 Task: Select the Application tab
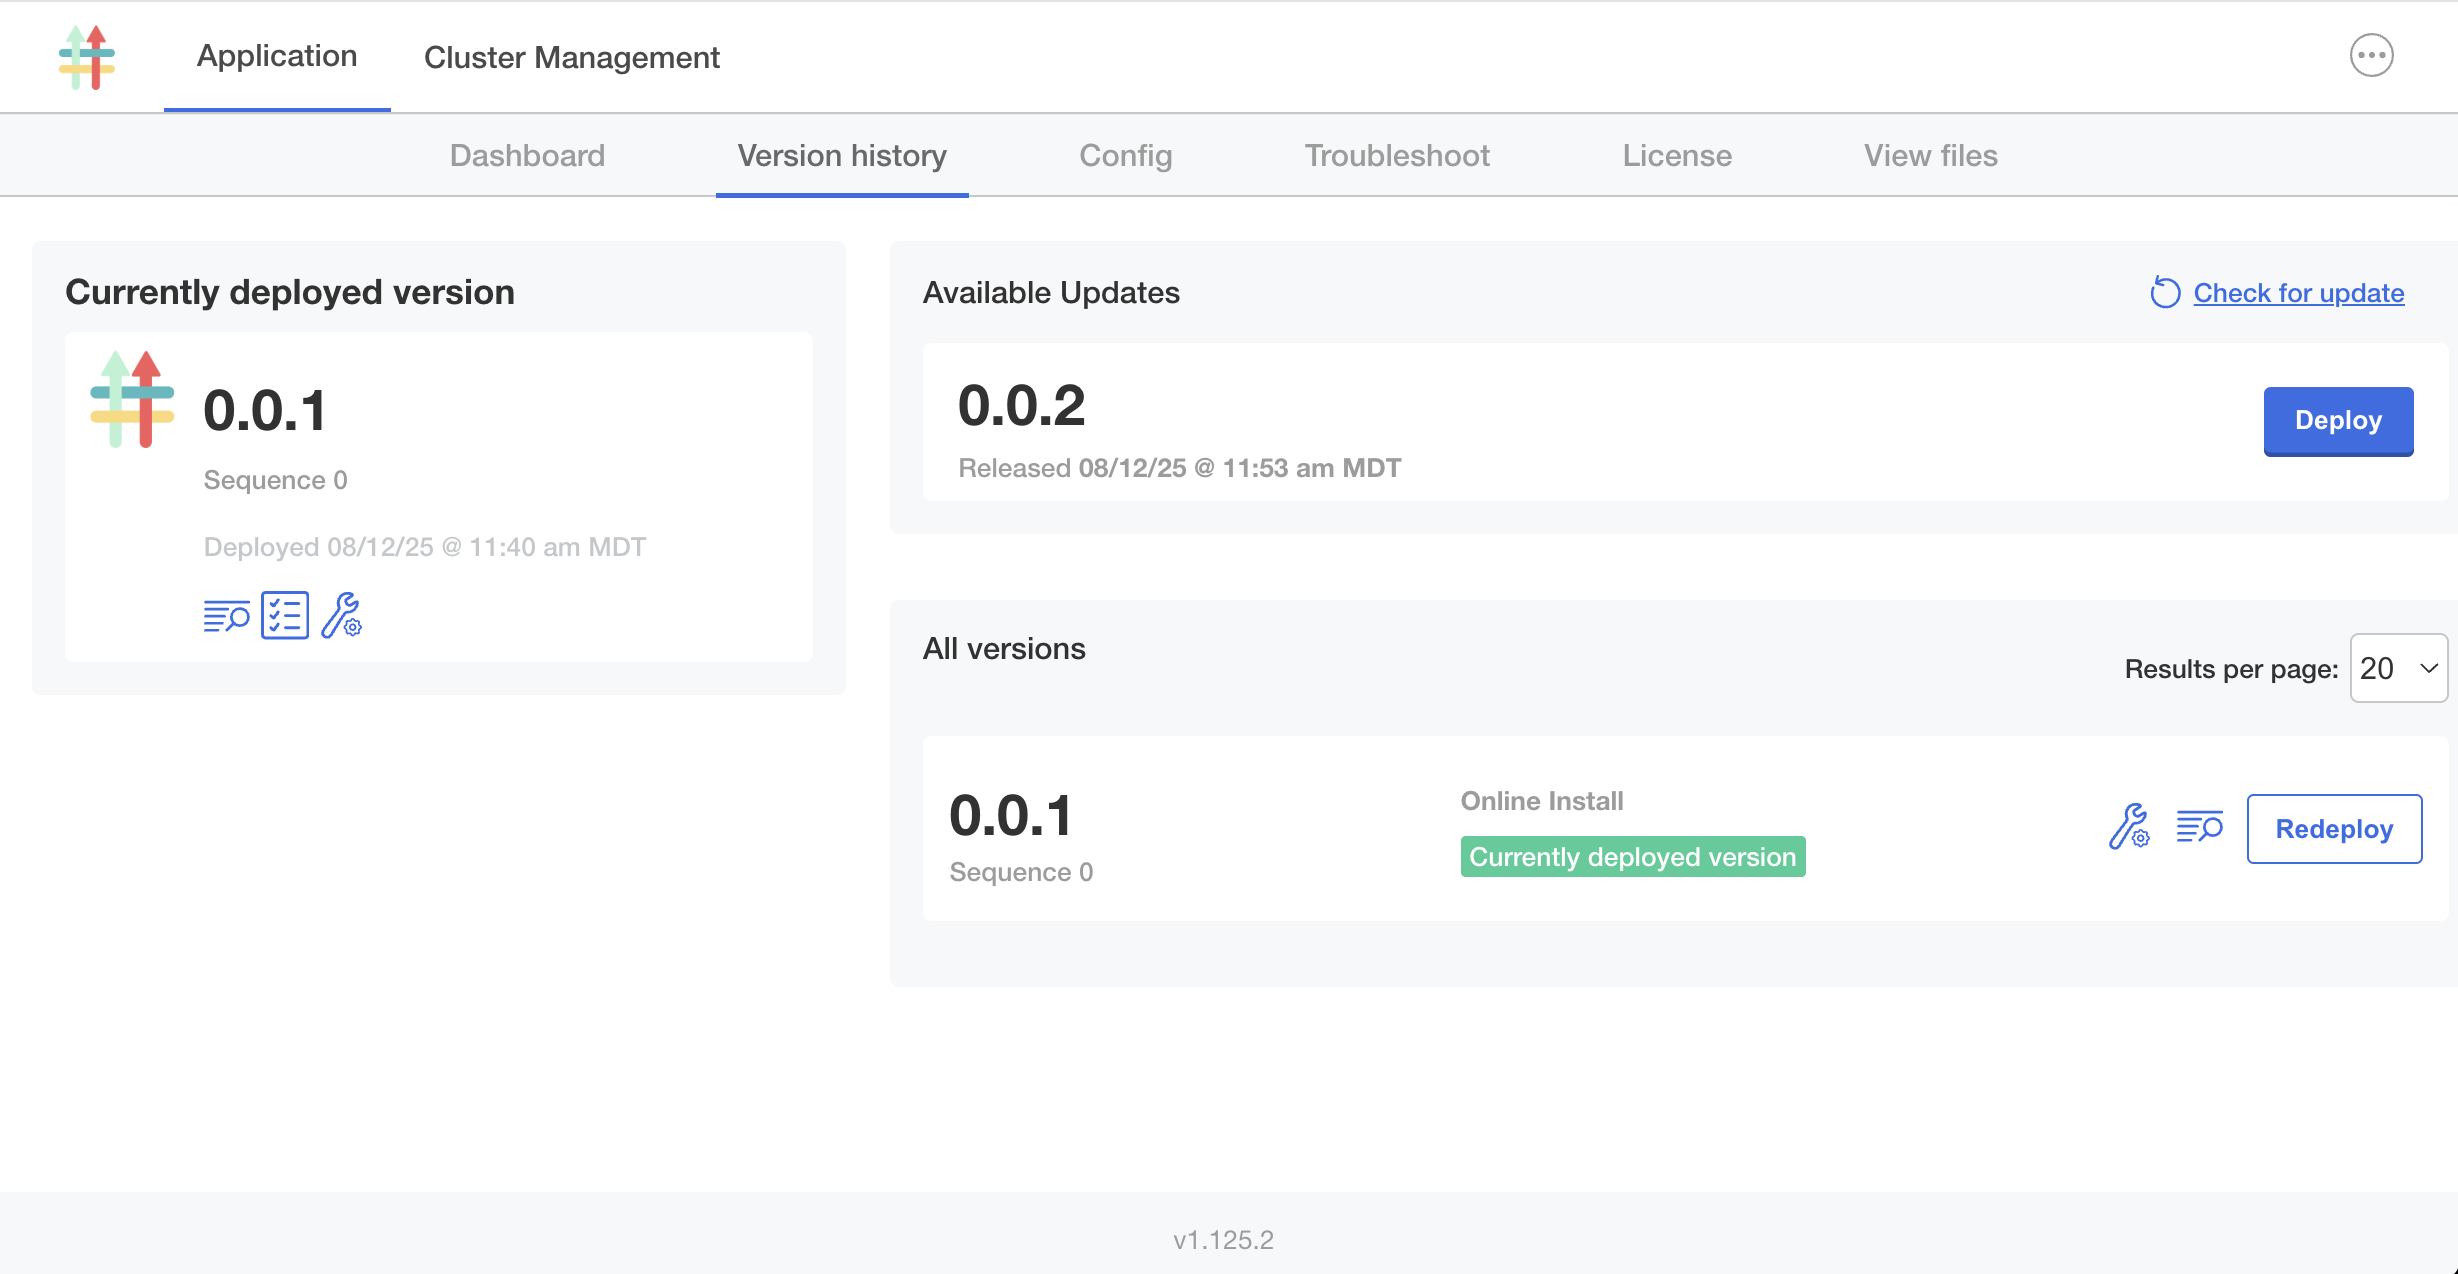point(277,56)
